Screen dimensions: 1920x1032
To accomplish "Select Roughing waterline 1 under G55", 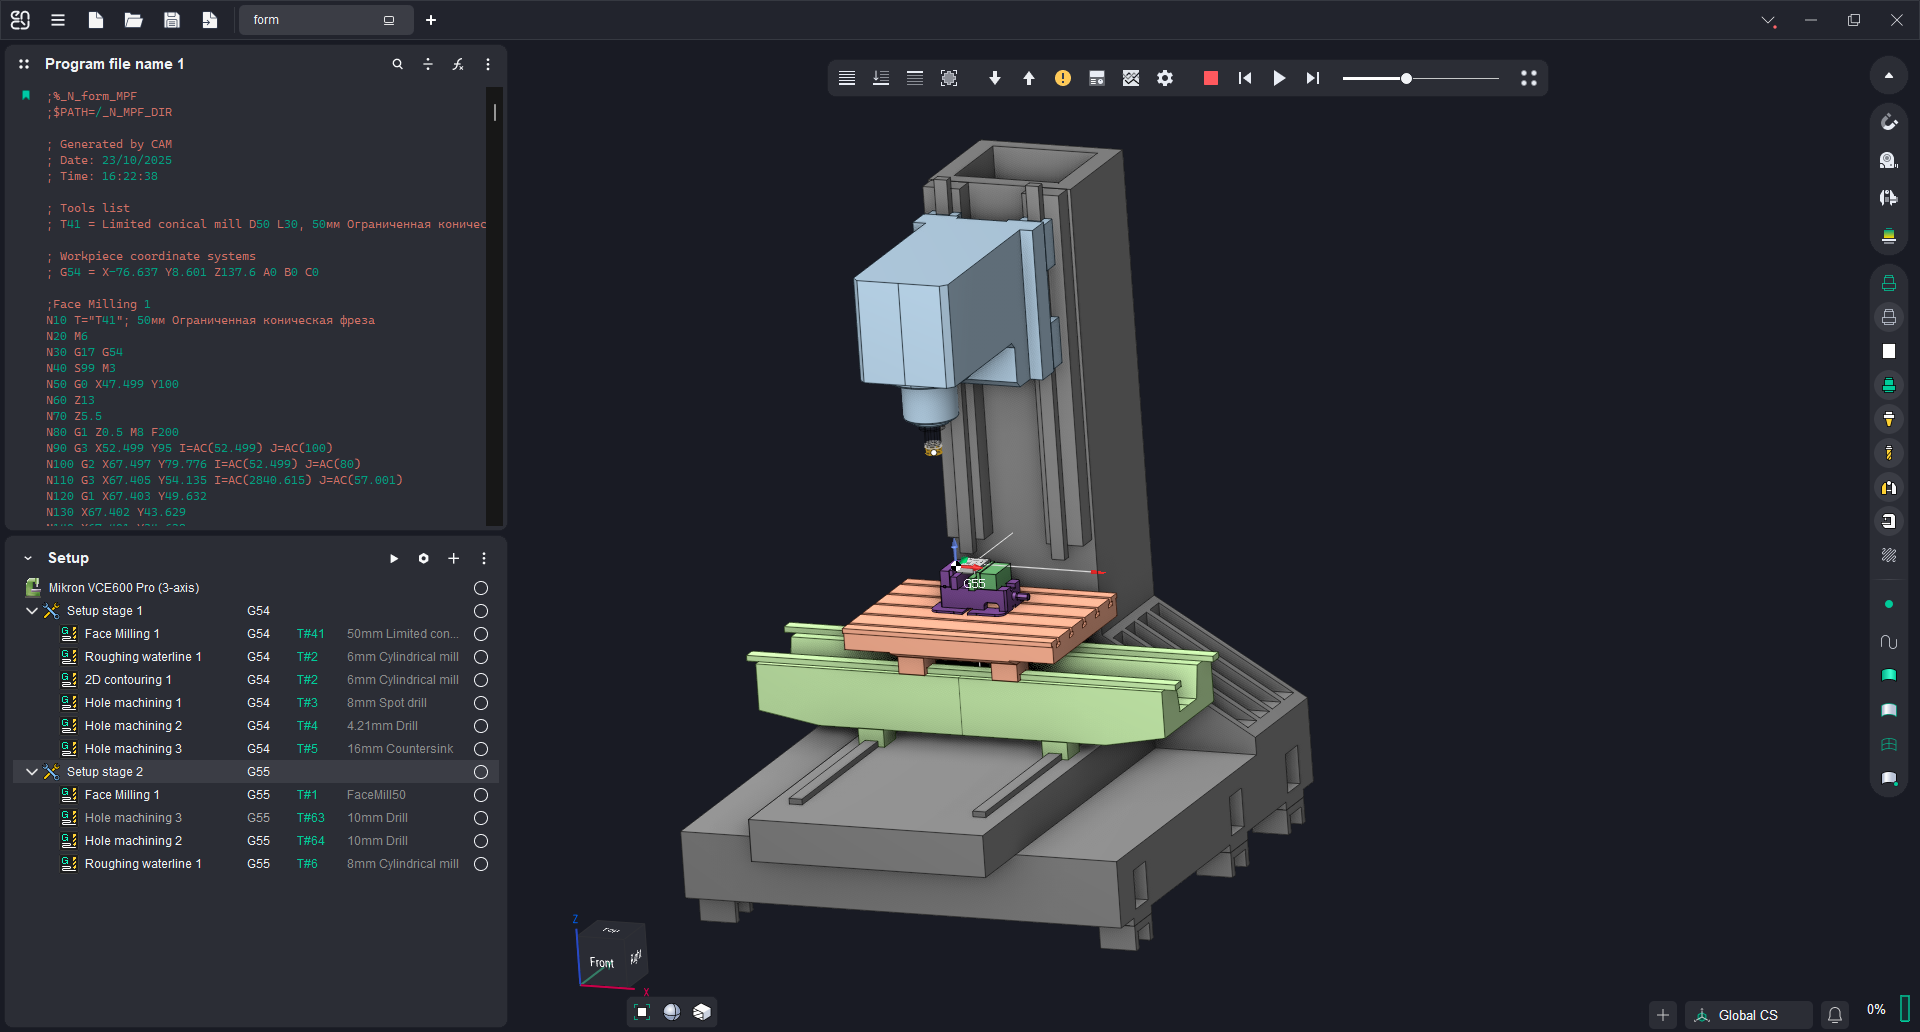I will click(143, 864).
